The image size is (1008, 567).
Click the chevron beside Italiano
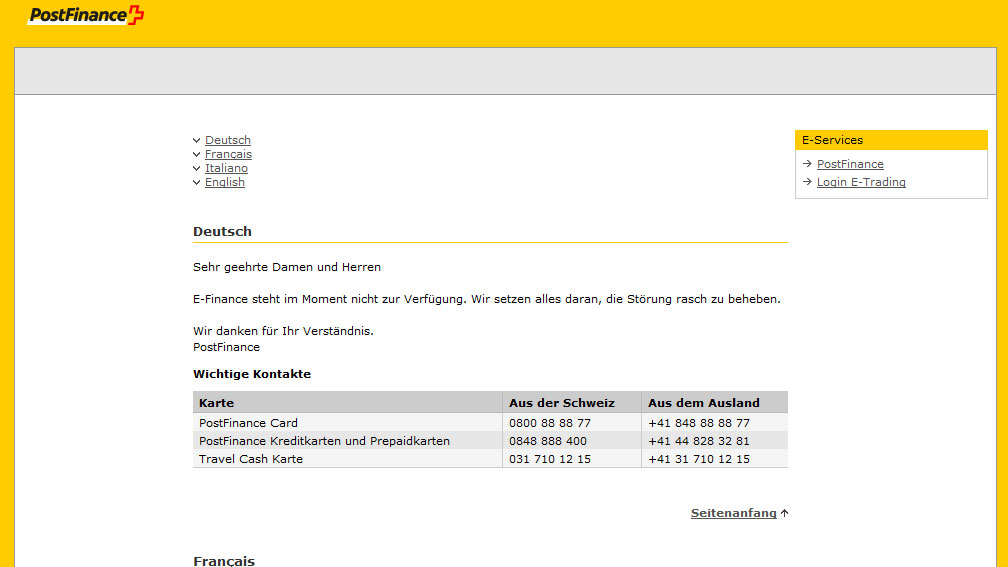pyautogui.click(x=197, y=168)
